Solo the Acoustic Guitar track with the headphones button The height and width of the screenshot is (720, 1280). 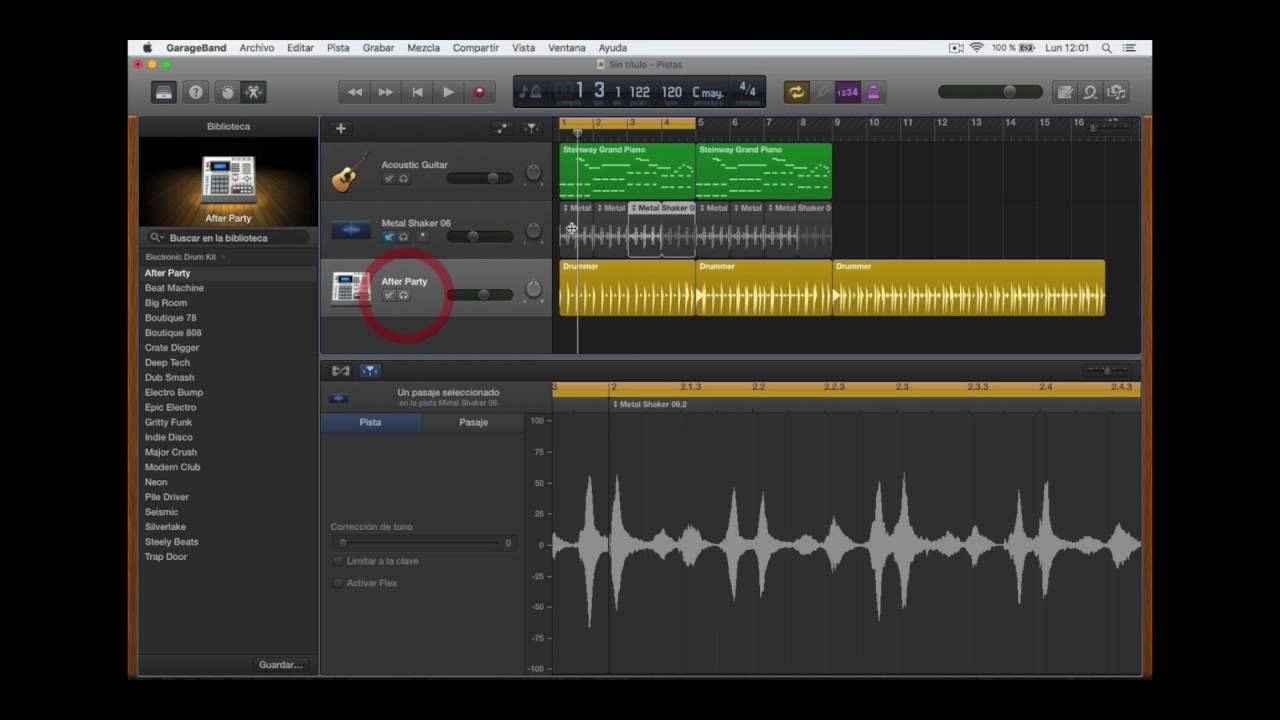tap(404, 179)
